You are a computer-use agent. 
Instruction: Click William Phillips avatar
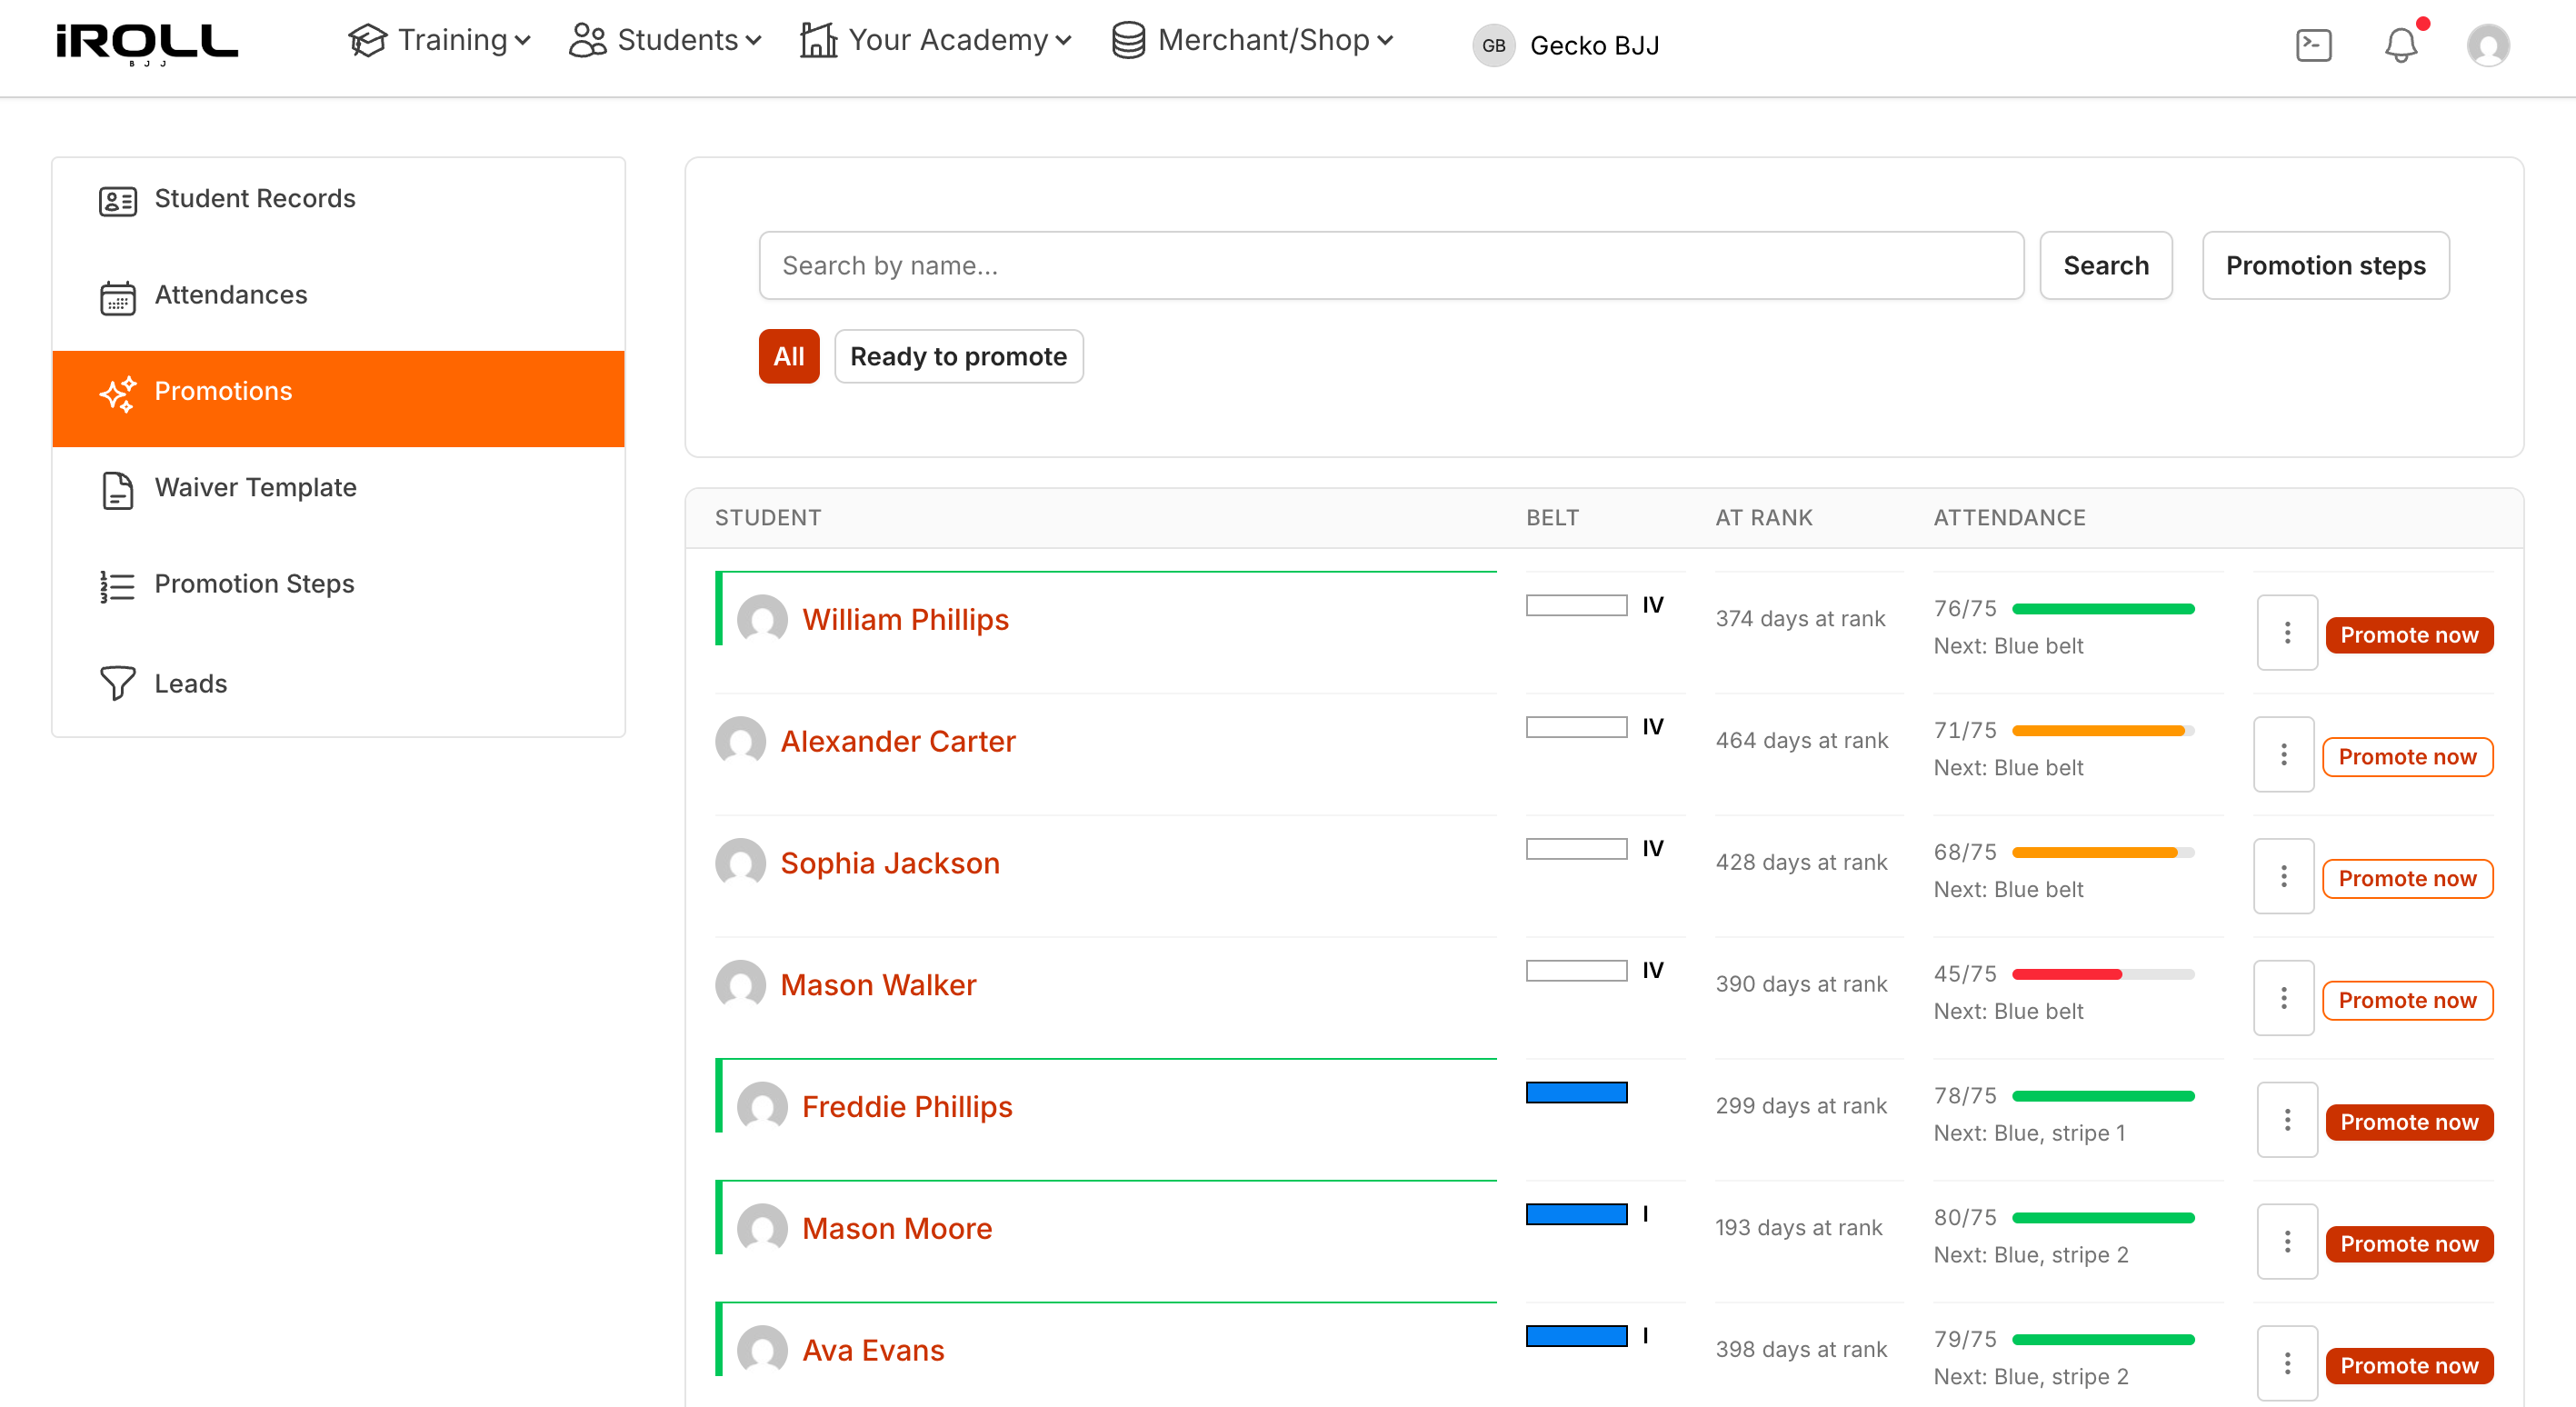[x=762, y=620]
